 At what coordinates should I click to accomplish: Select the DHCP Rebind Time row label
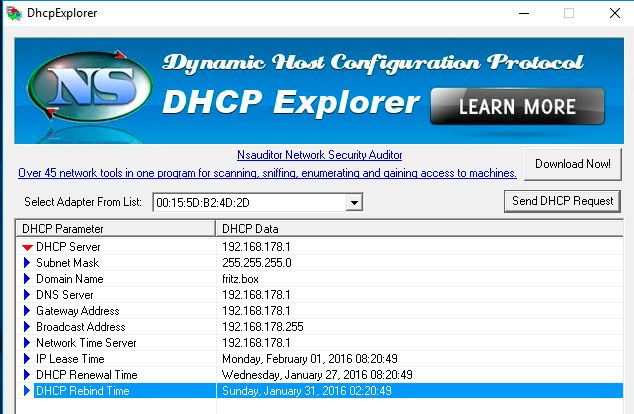pyautogui.click(x=82, y=391)
